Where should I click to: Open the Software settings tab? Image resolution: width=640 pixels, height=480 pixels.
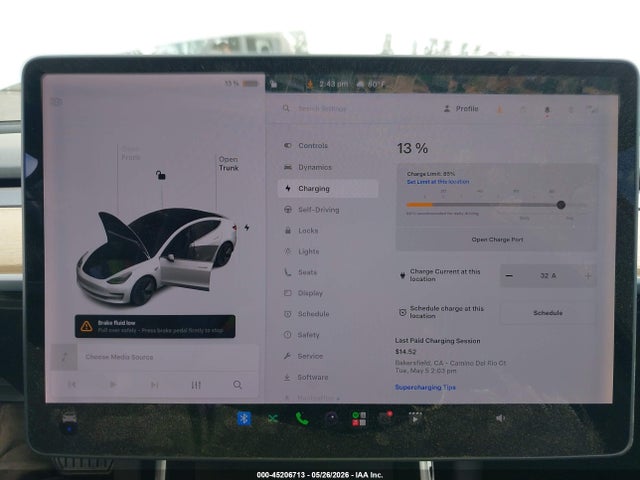306,378
